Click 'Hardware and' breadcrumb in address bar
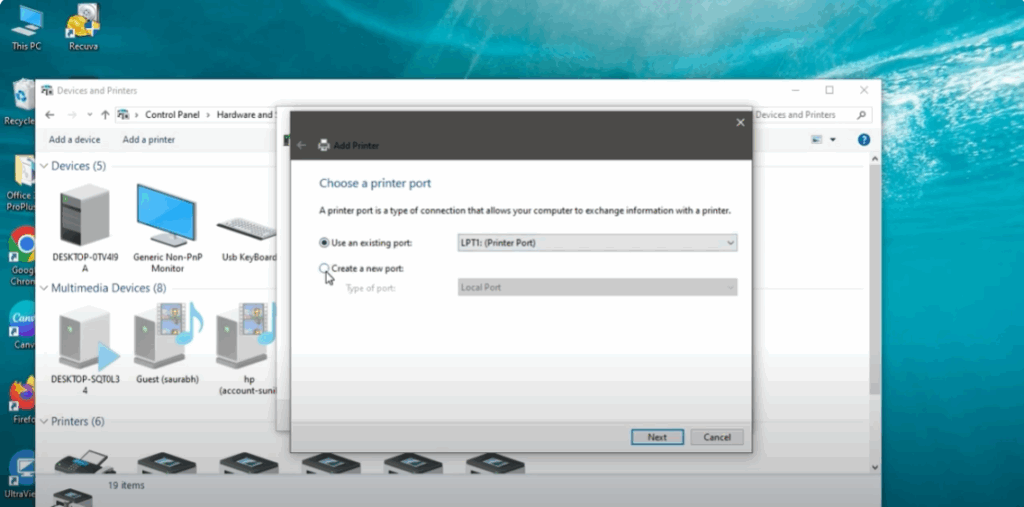1024x507 pixels. 245,114
